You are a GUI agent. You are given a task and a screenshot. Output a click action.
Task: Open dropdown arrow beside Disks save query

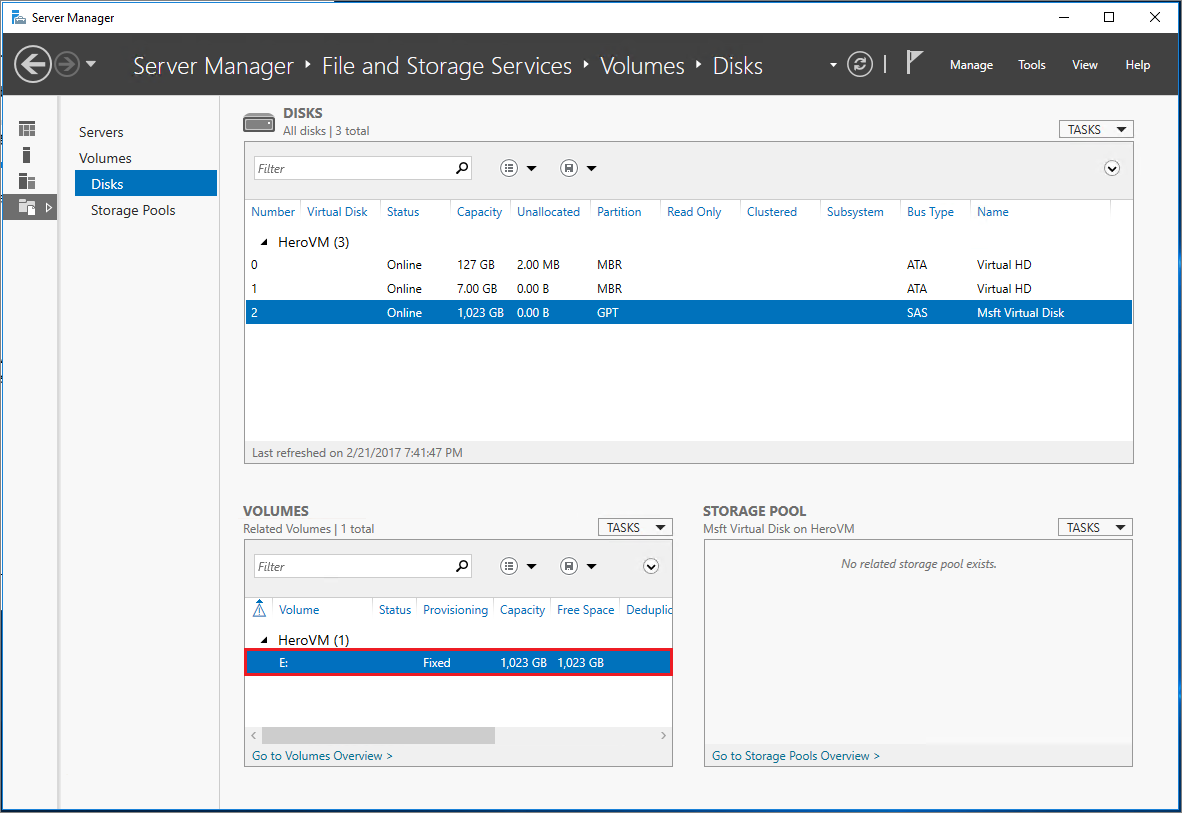(x=592, y=169)
